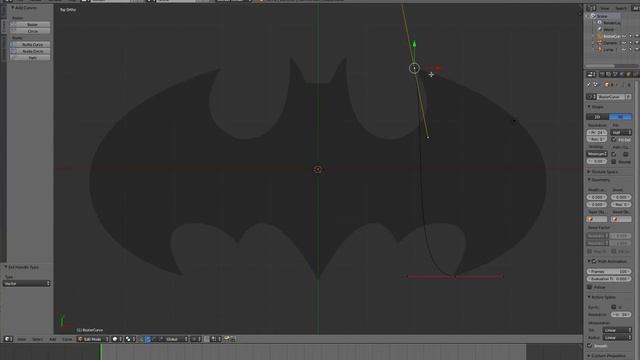Open the Render Layers properties tab icon
This screenshot has height=360, width=640.
609,74
